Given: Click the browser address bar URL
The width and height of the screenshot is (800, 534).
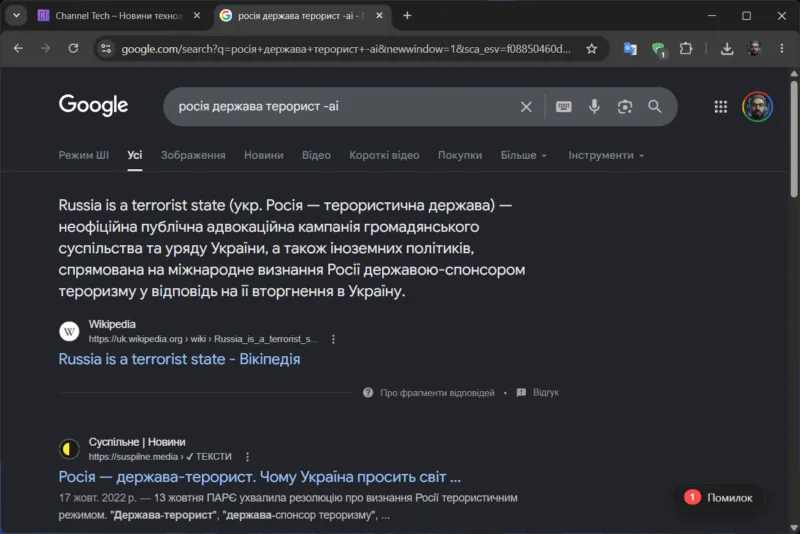Looking at the screenshot, I should point(346,49).
